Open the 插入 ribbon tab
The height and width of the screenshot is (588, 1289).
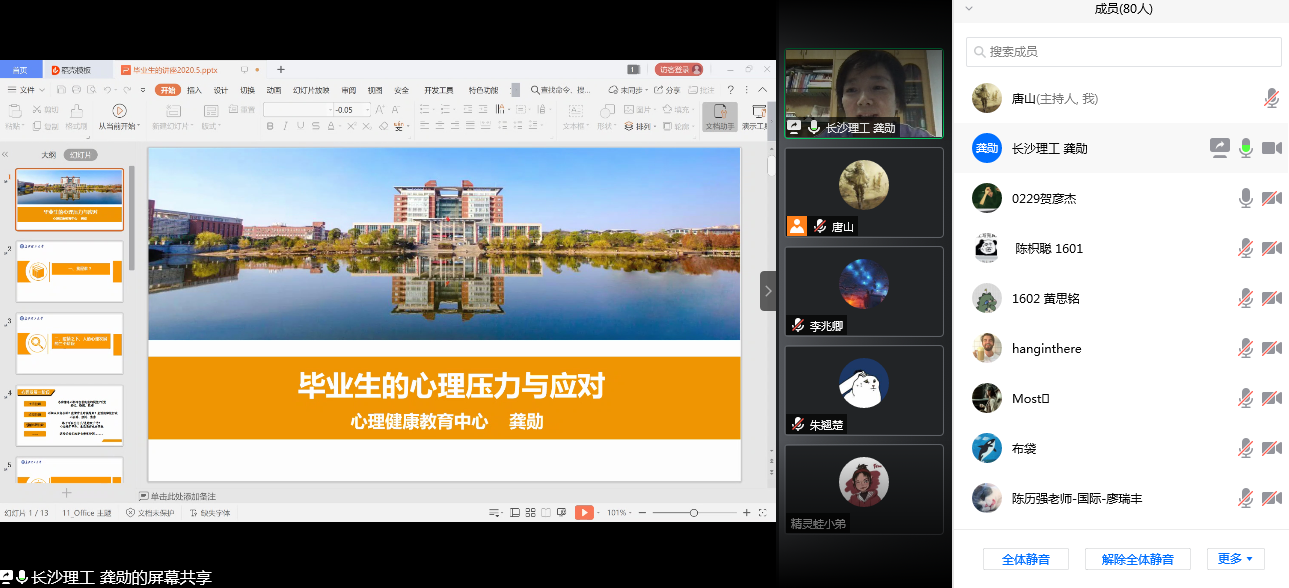(x=194, y=90)
